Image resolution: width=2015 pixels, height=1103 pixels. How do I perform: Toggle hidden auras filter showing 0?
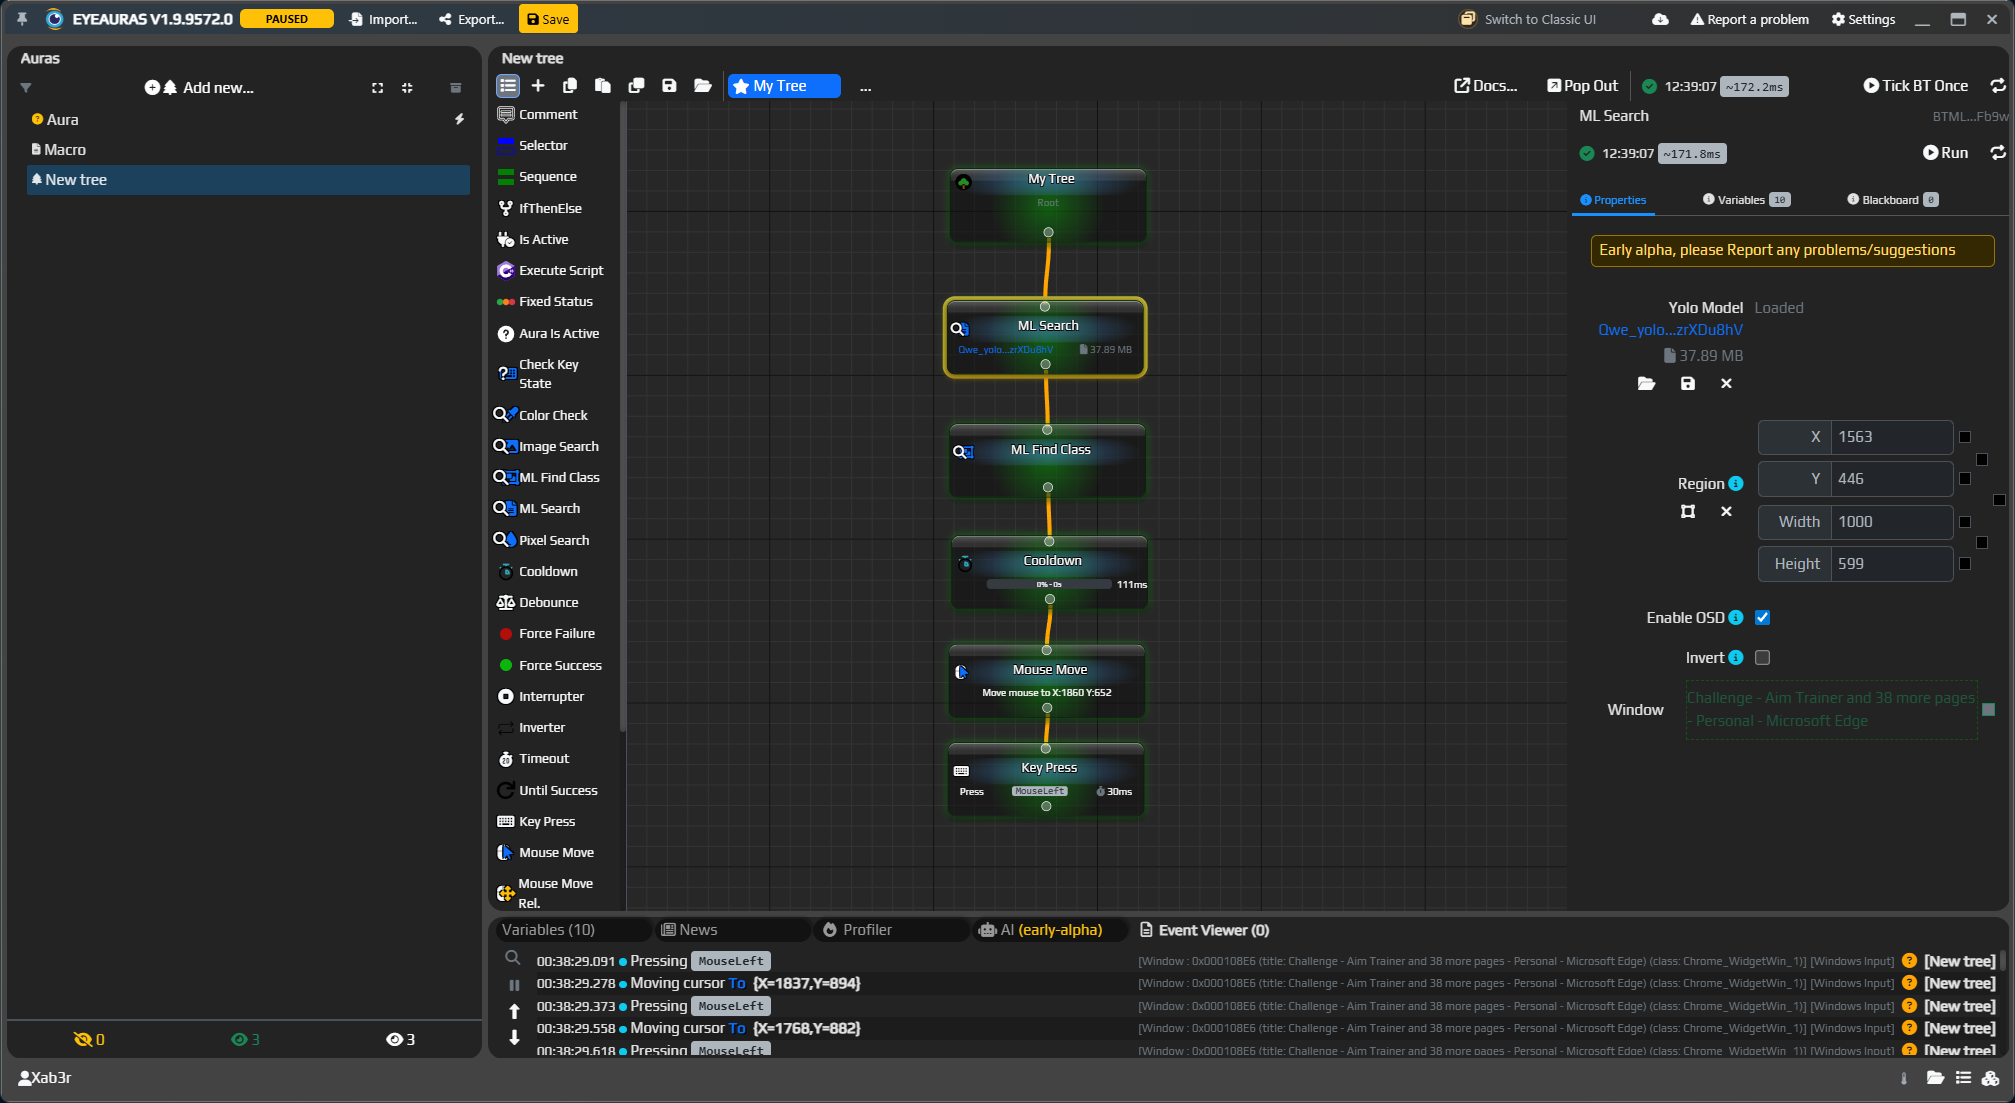click(x=89, y=1040)
